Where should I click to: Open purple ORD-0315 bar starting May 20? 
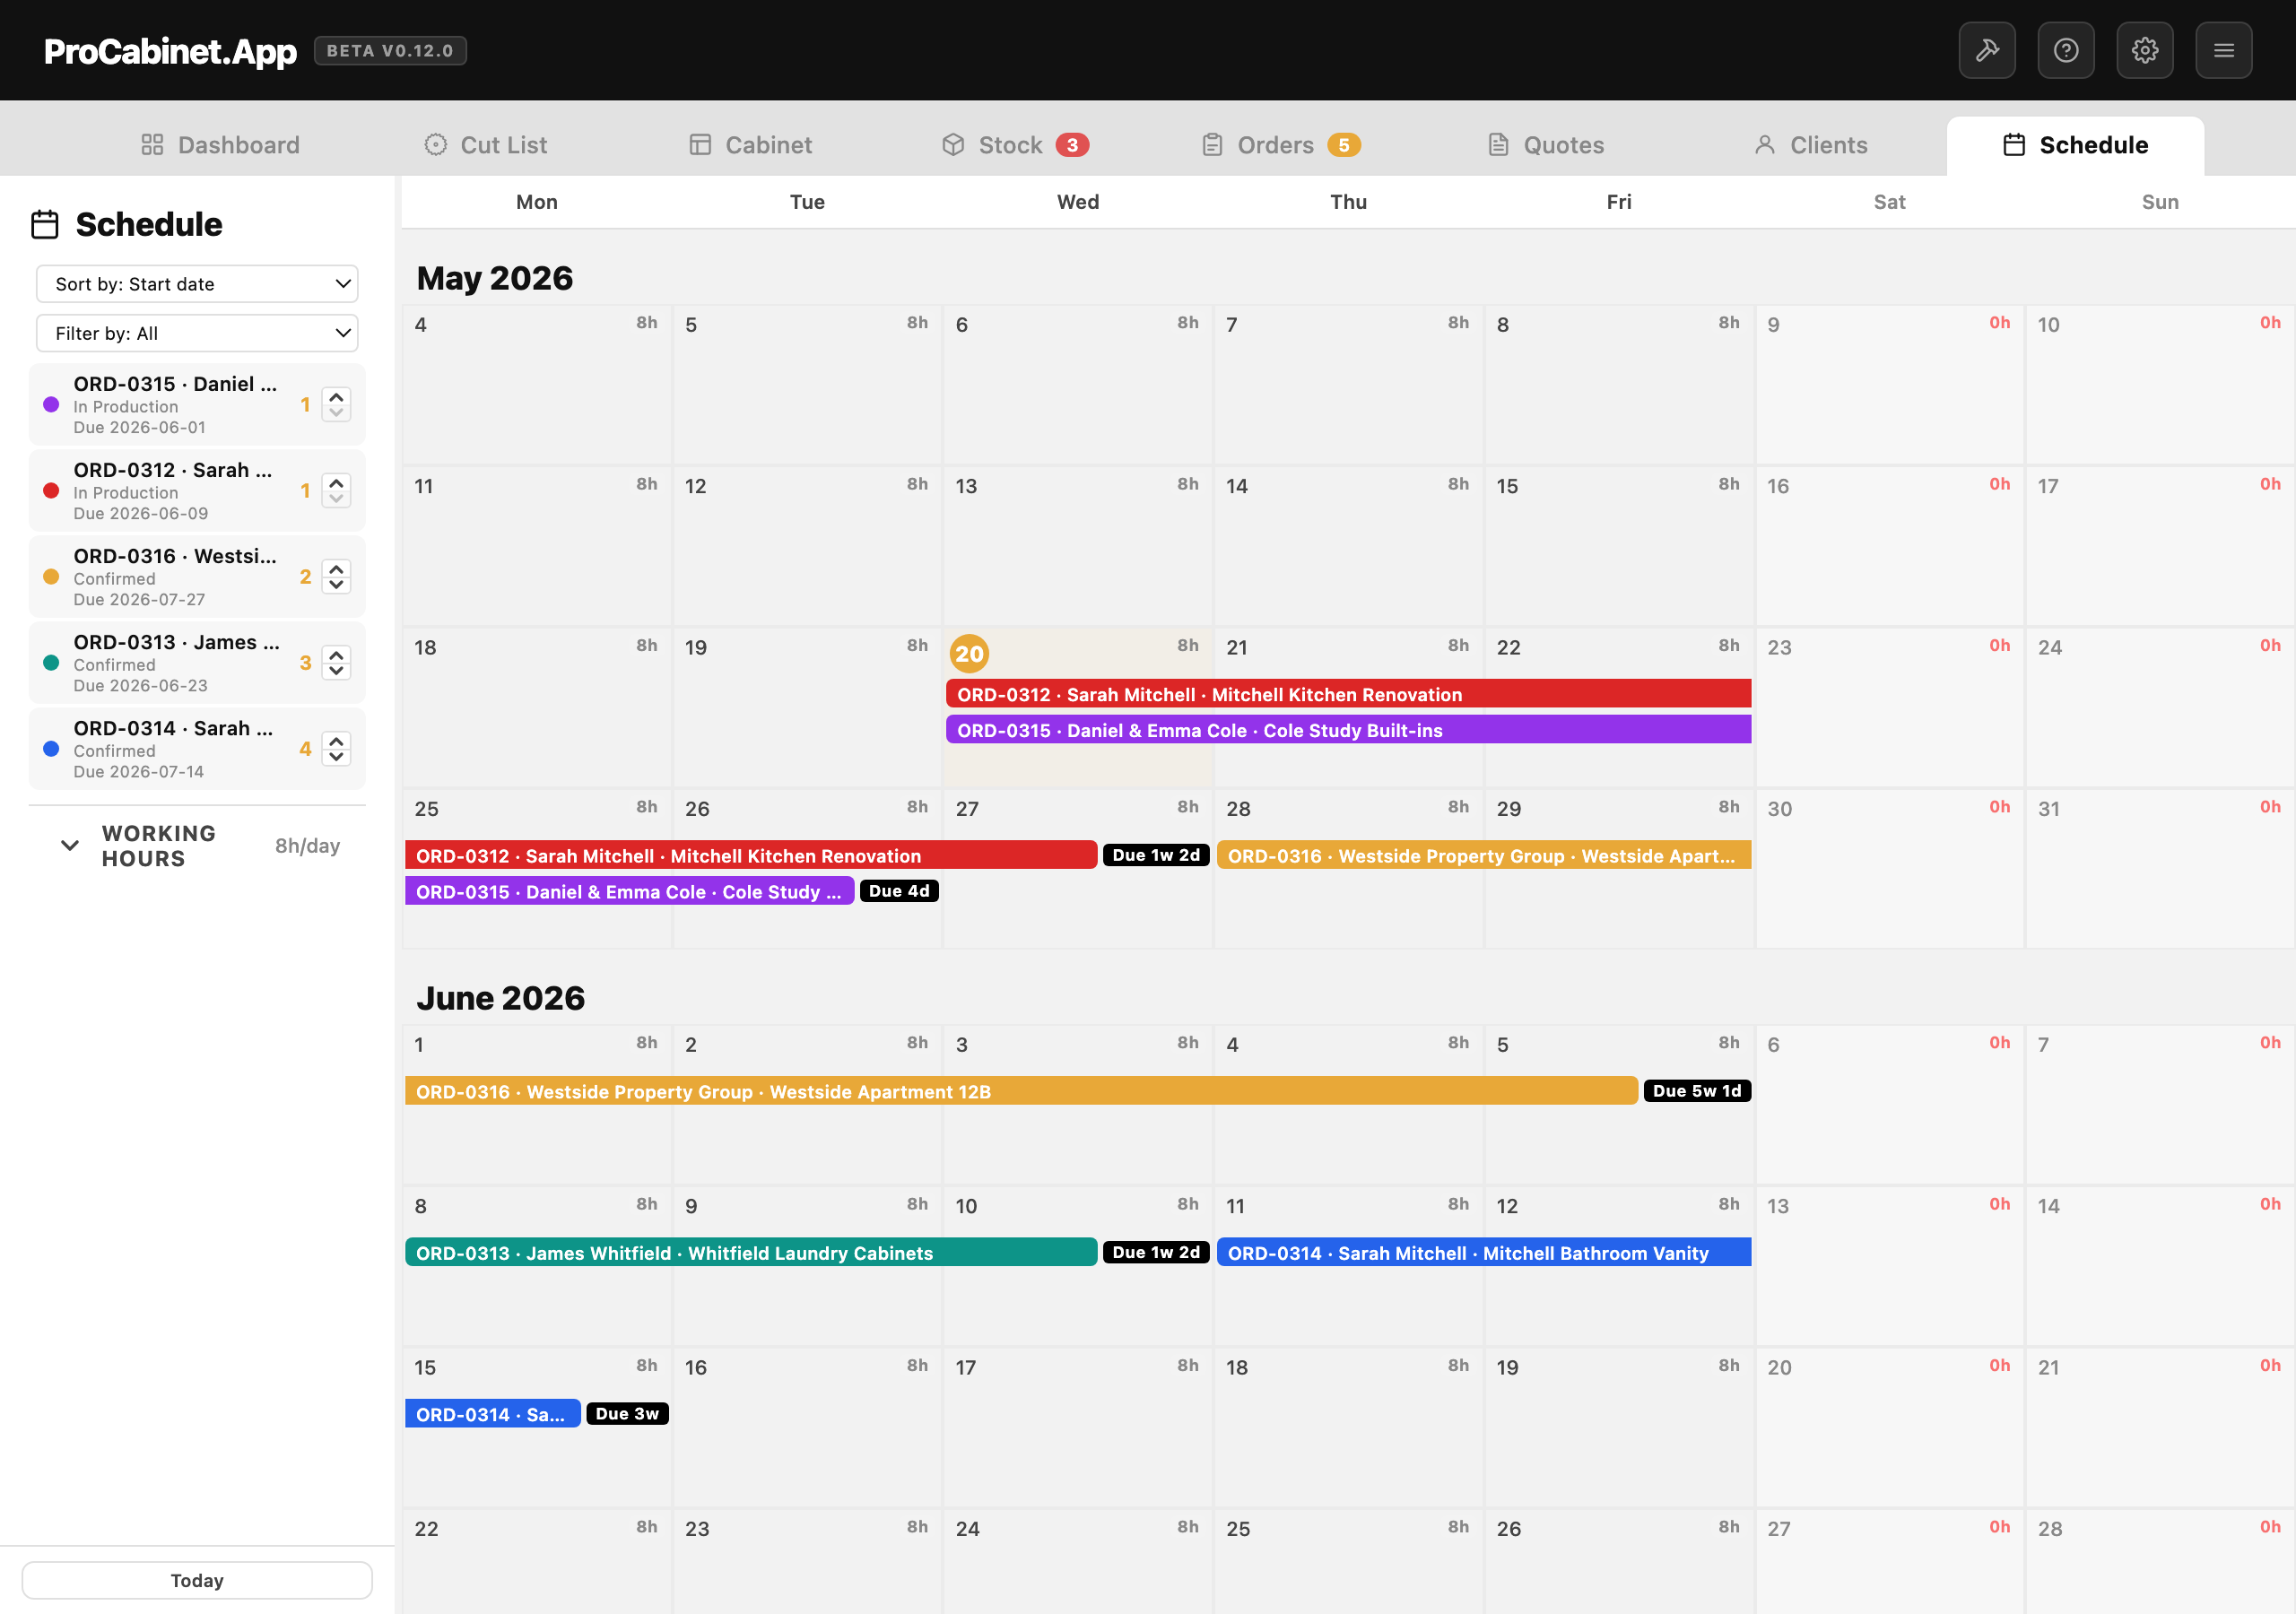(x=1348, y=730)
